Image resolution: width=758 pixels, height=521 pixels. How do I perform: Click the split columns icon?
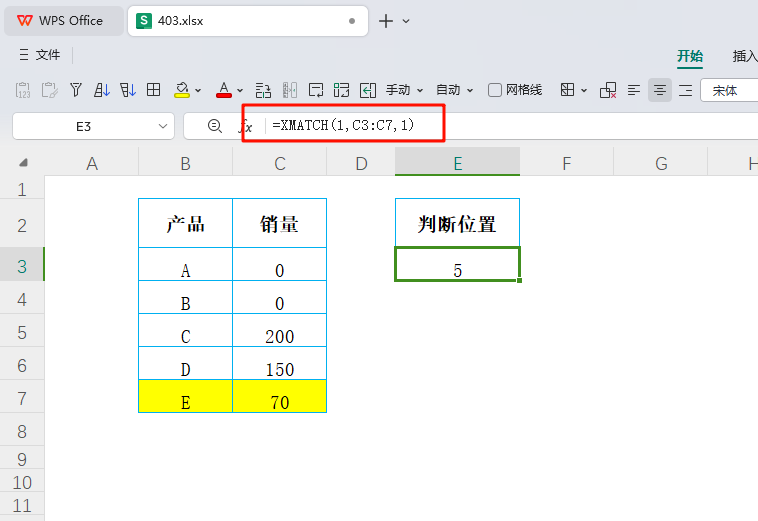point(290,90)
